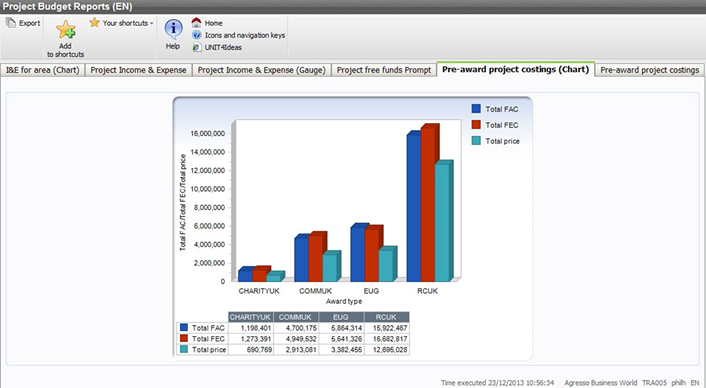The image size is (706, 388).
Task: Click the Your shortcuts star icon
Action: click(94, 23)
